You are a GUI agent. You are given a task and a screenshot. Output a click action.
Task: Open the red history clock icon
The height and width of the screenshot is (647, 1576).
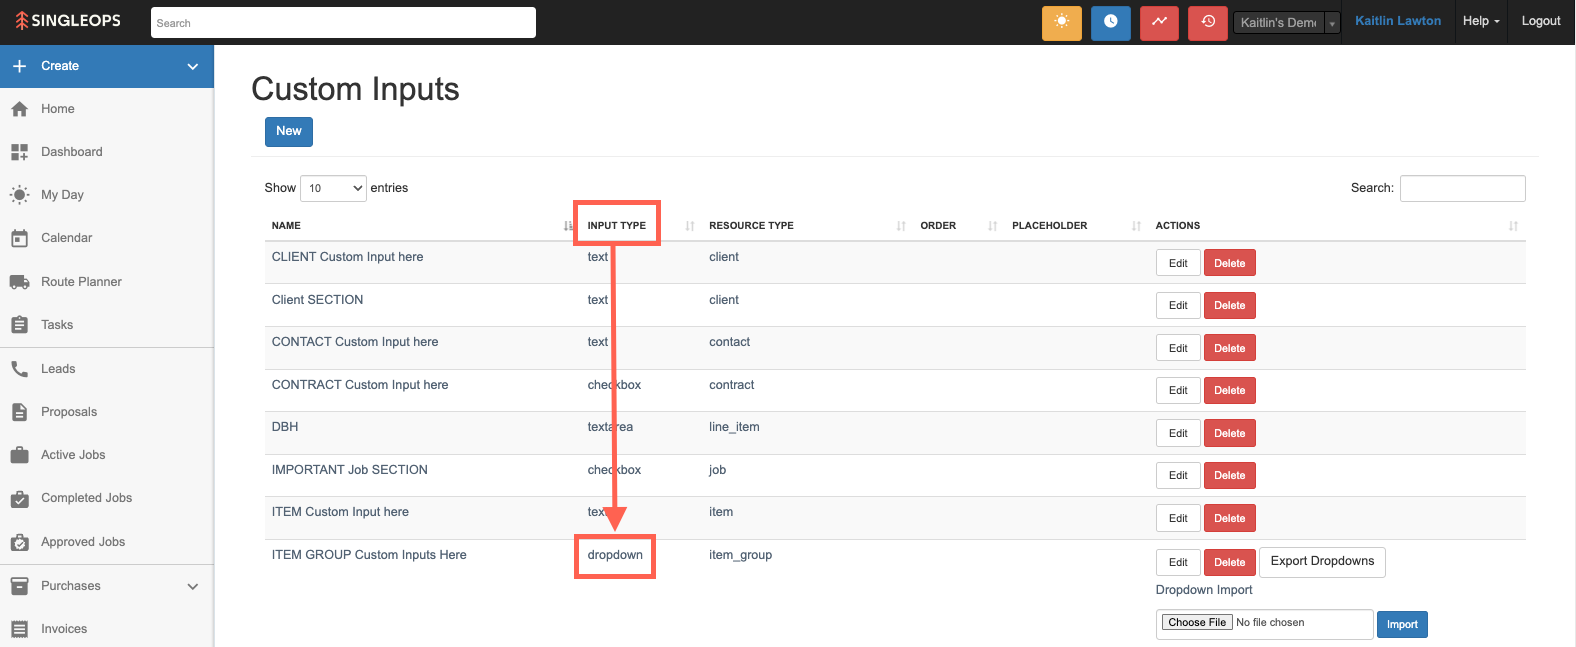coord(1207,22)
